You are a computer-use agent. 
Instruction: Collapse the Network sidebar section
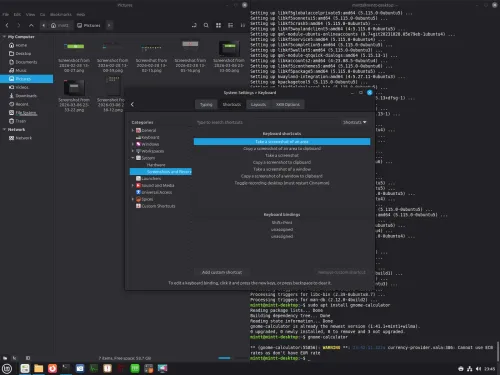(4, 129)
